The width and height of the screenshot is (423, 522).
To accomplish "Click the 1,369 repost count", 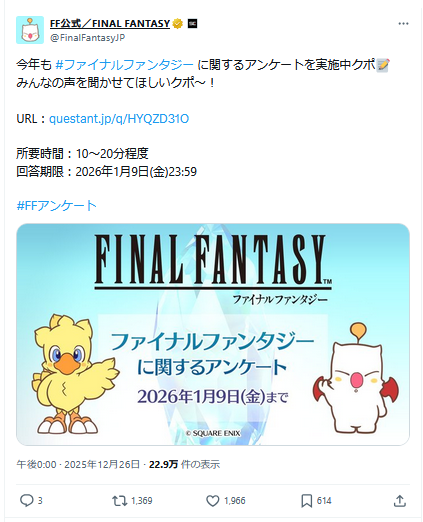I will [142, 501].
